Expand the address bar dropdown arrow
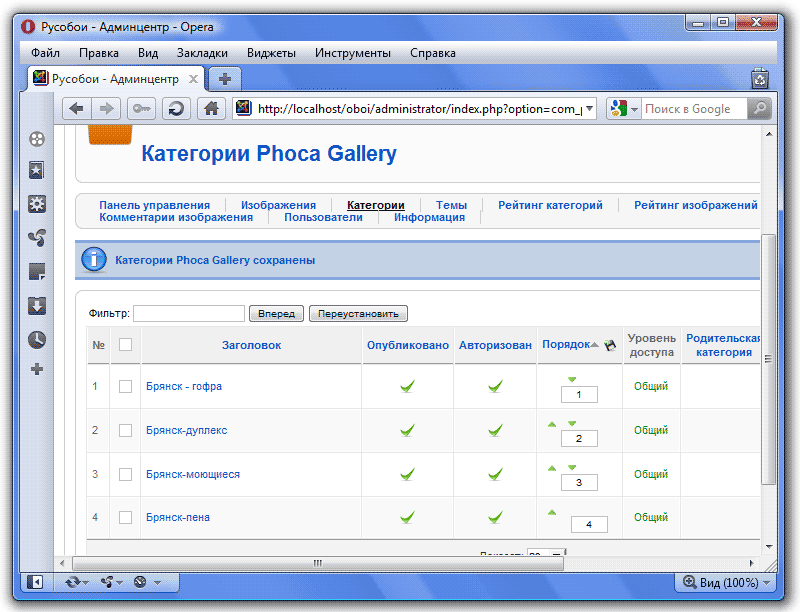The image size is (800, 612). 589,109
